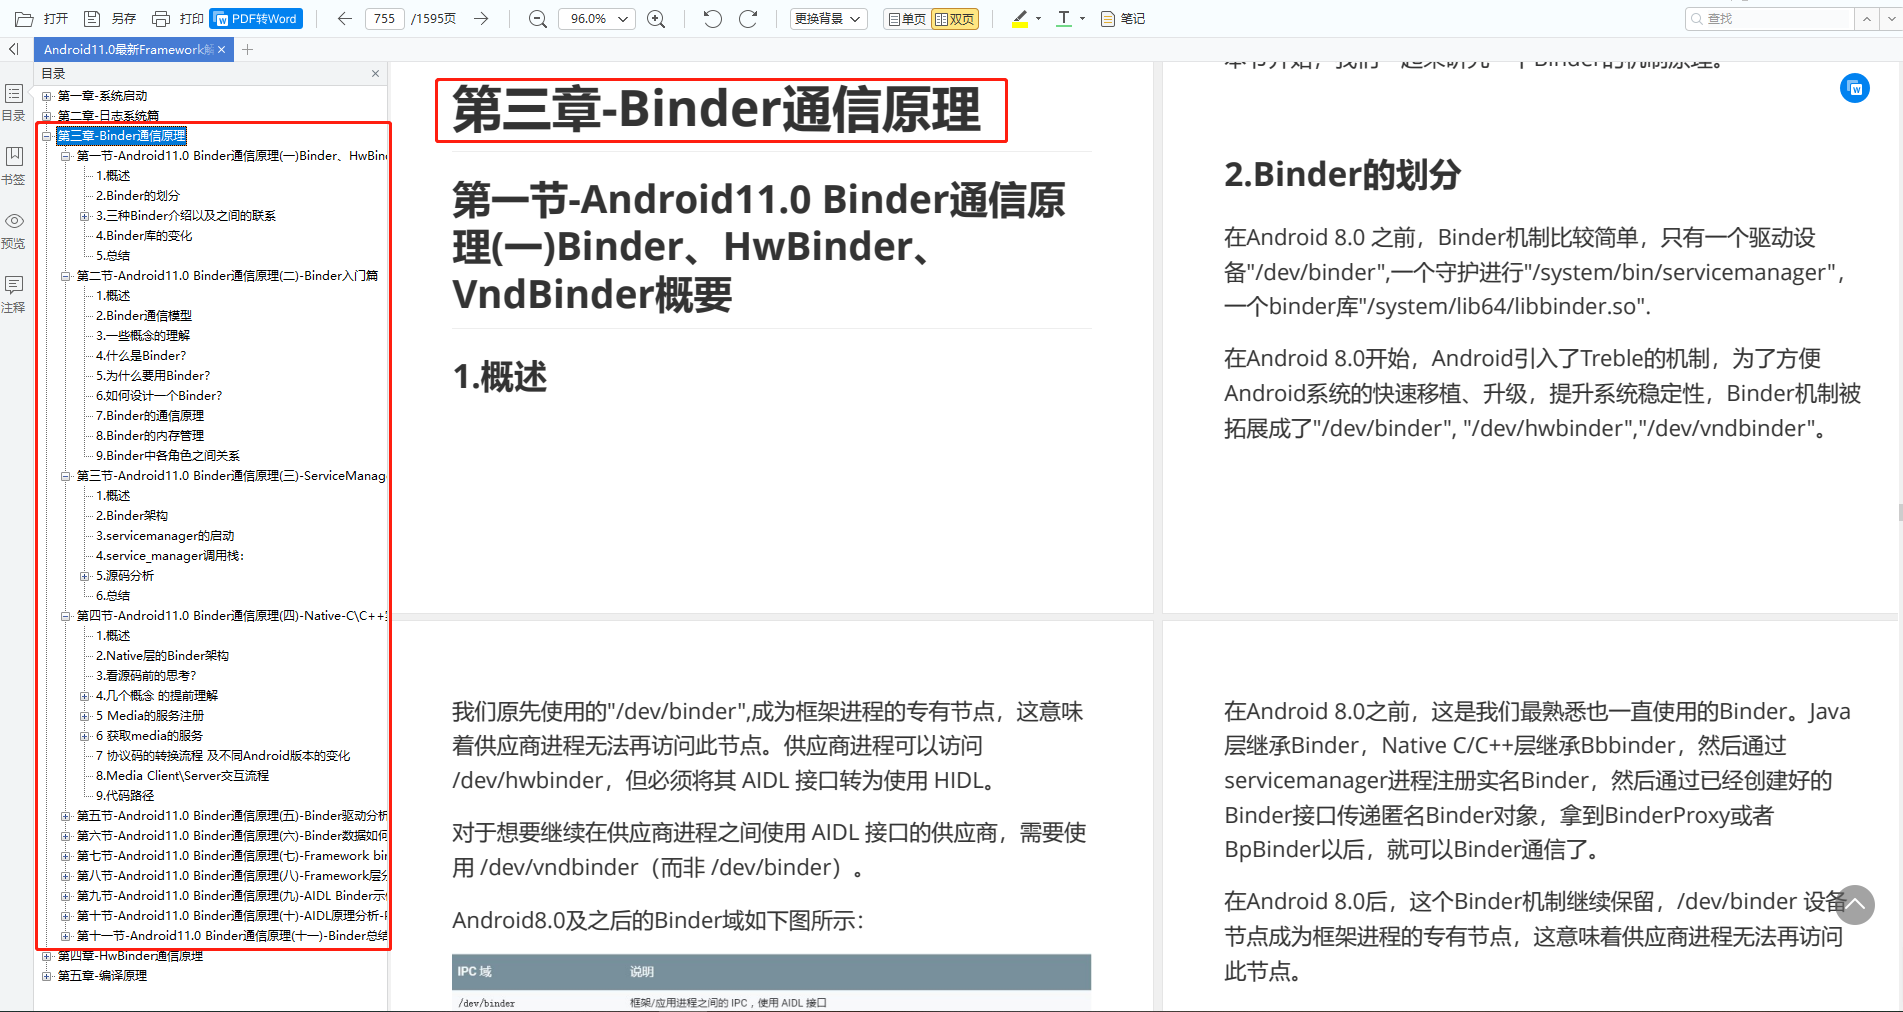Expand the 4.几个概念 的提前理解 node
The image size is (1903, 1012).
click(85, 696)
